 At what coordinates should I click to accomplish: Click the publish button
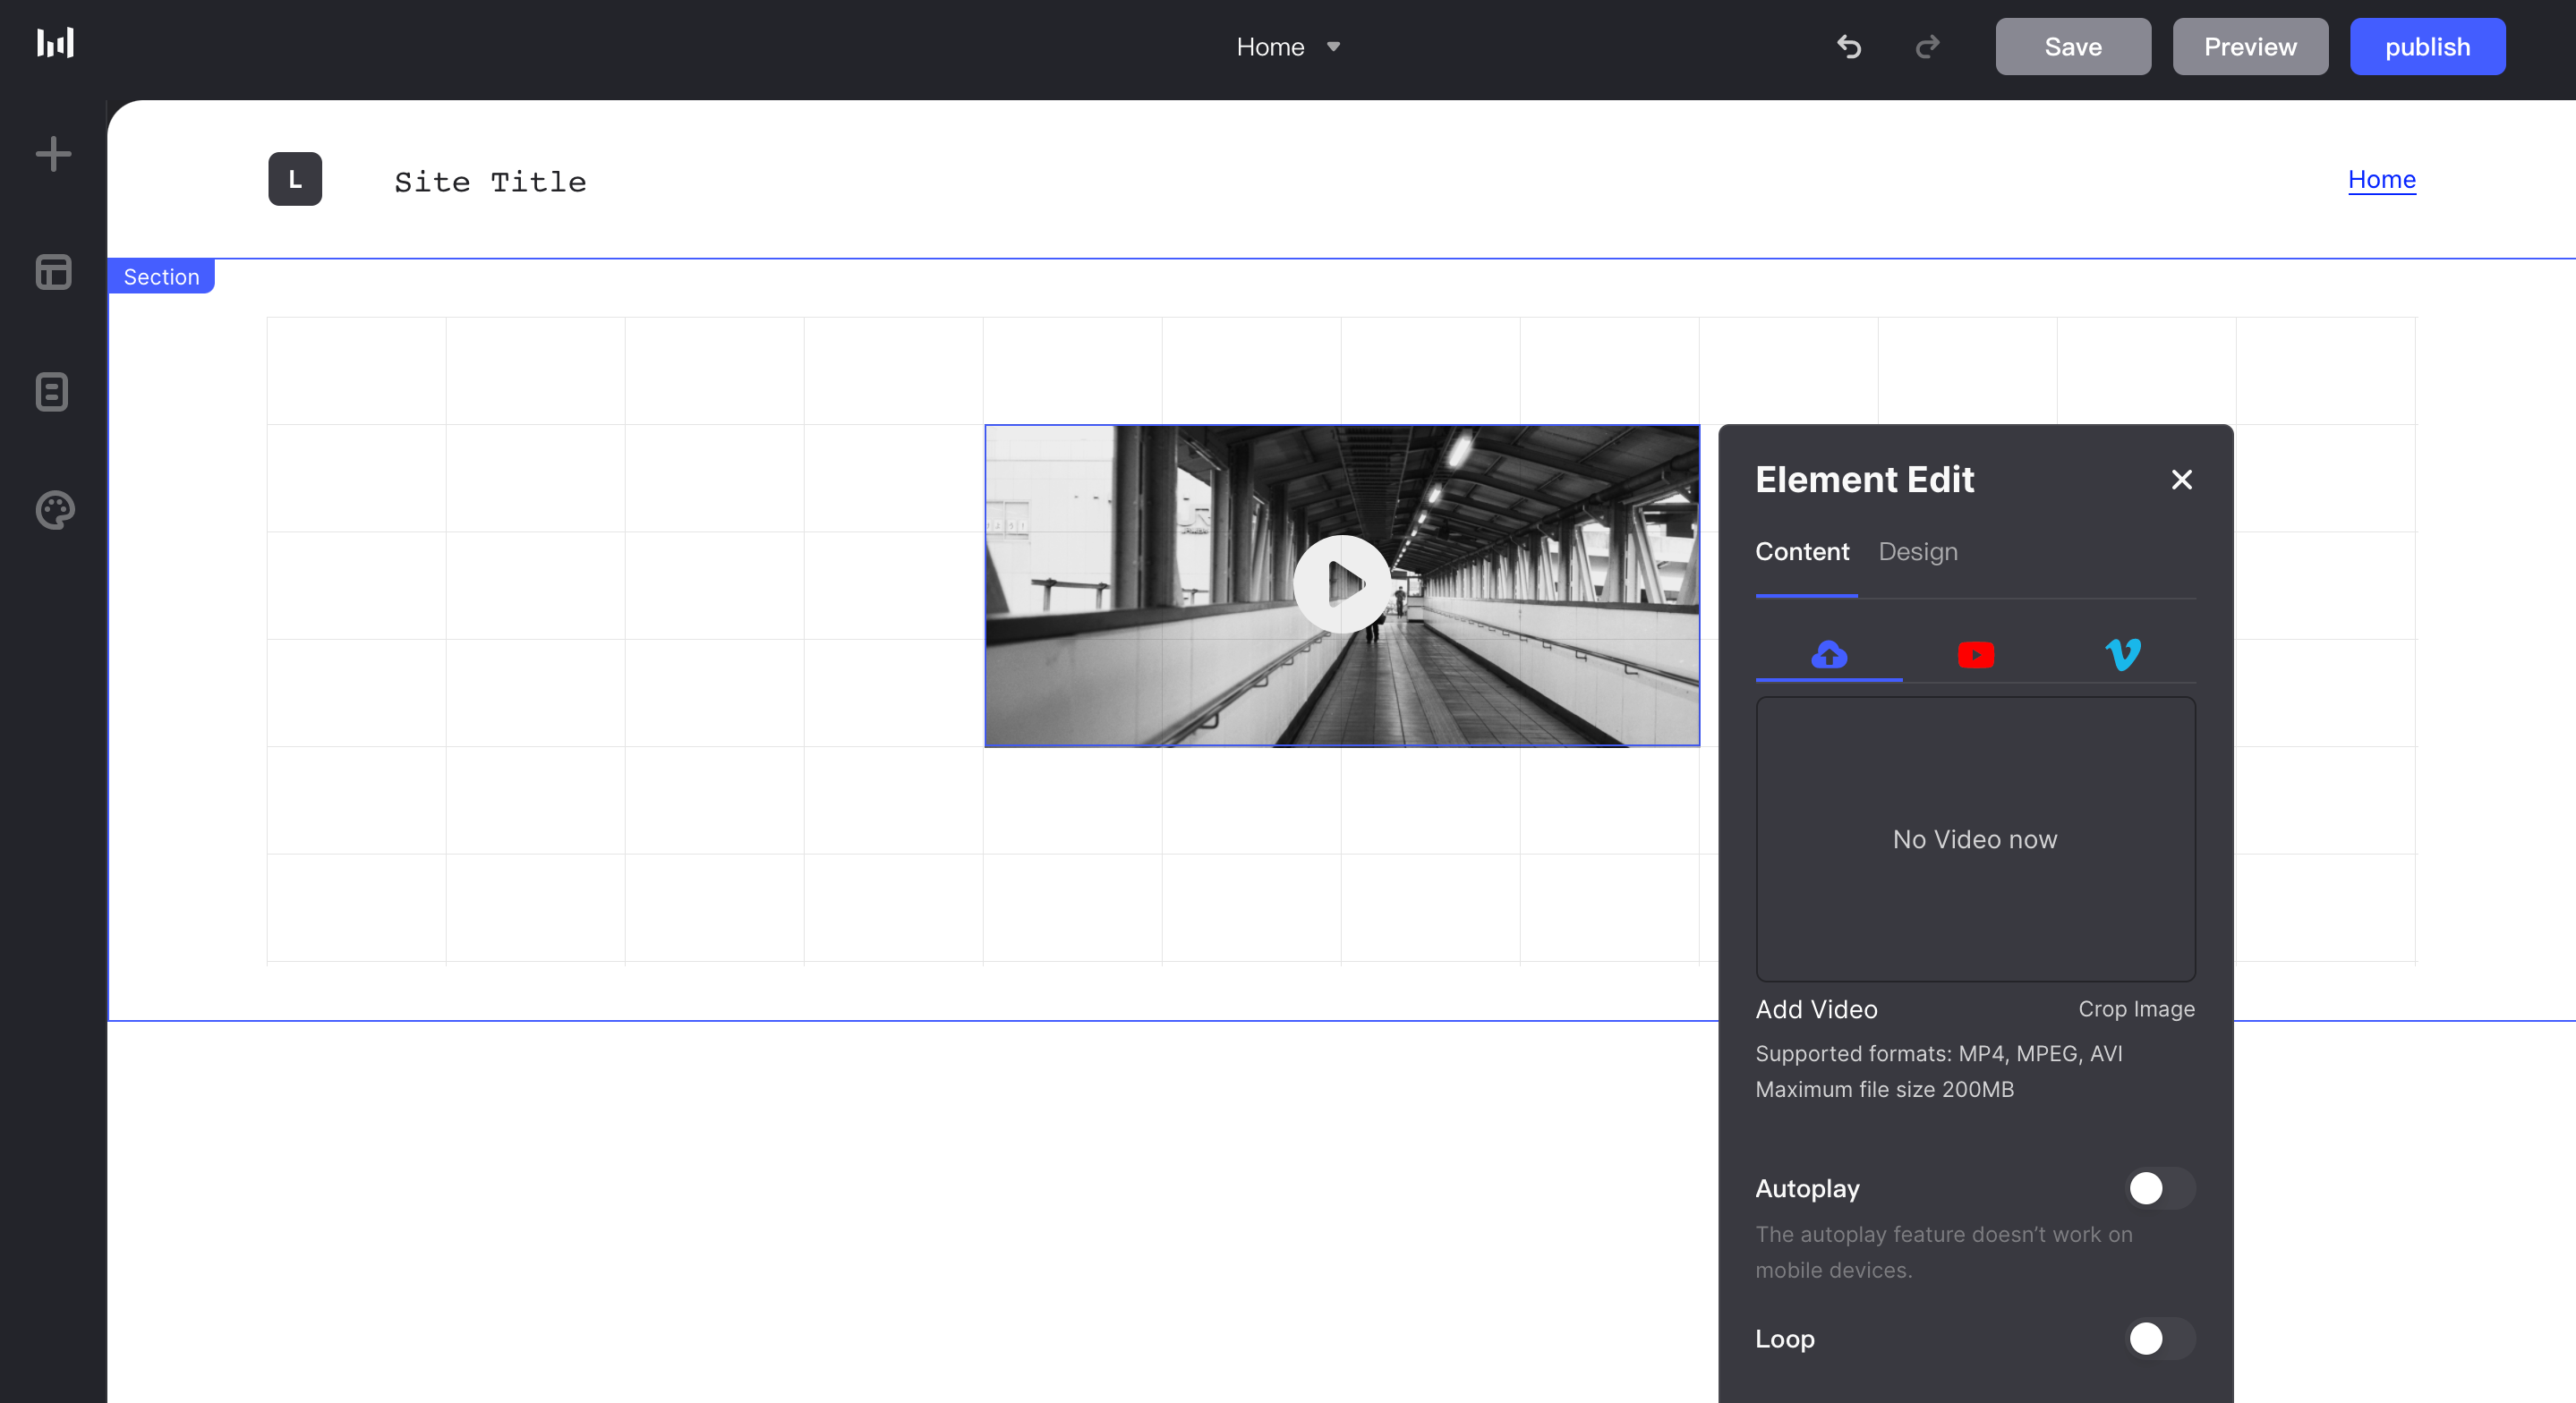[2427, 47]
